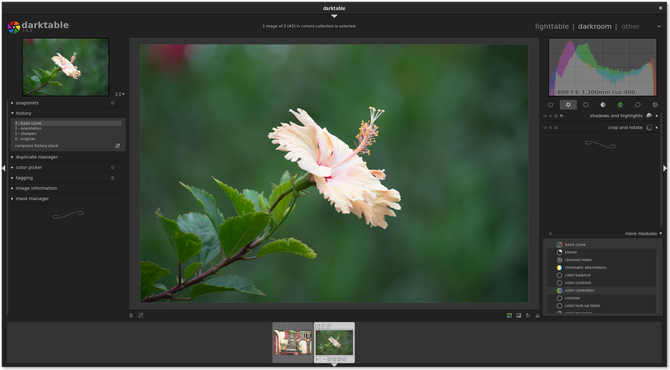This screenshot has width=670, height=370.
Task: Click the navigation preview thumbnail
Action: pos(66,67)
